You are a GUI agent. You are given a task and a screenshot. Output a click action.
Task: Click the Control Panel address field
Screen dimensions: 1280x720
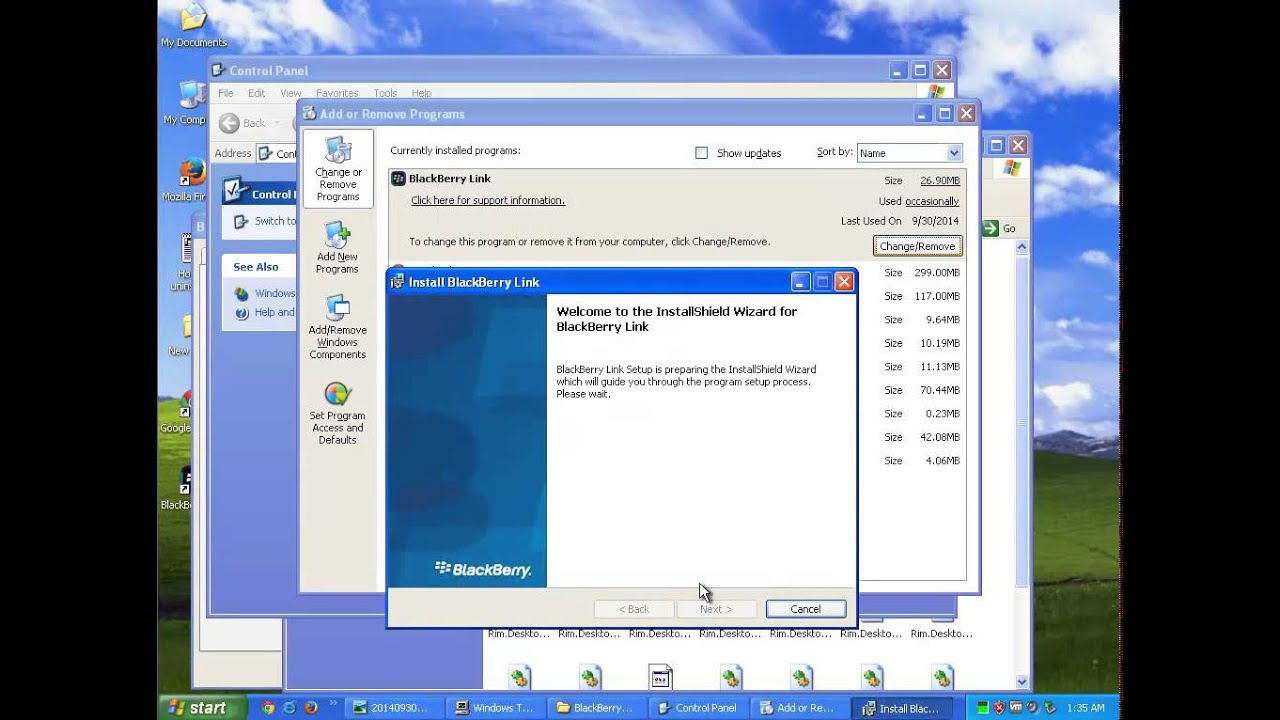tap(277, 153)
